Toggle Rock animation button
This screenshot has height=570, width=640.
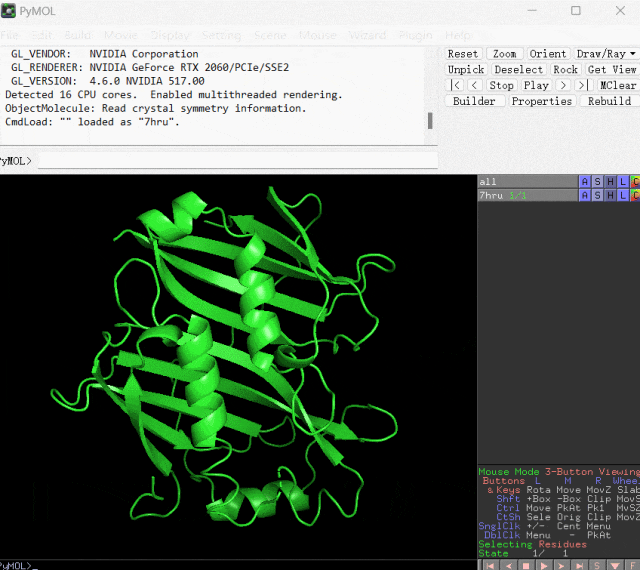[x=565, y=70]
